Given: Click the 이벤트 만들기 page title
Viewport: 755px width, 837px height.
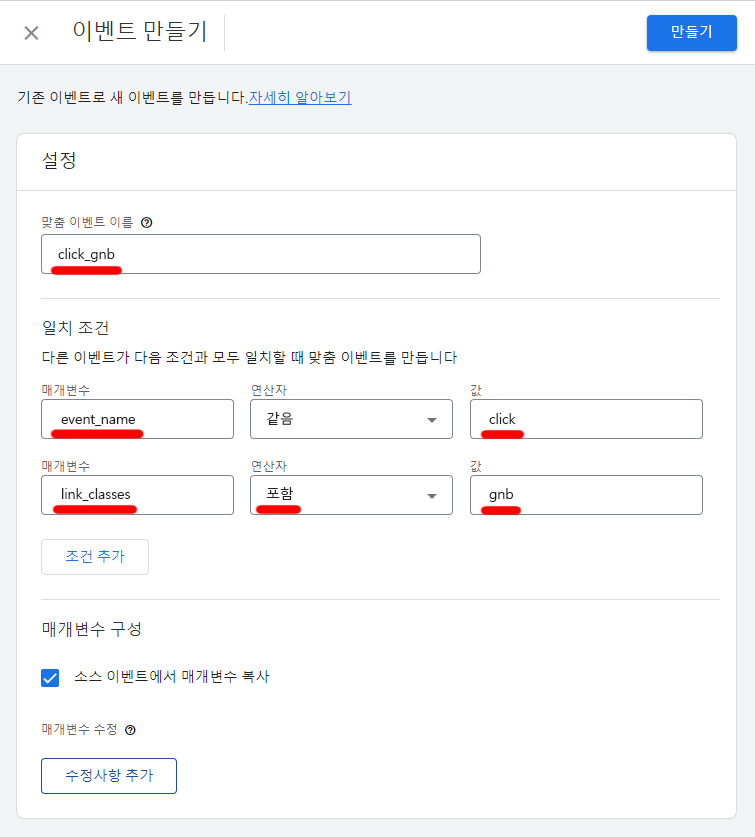Looking at the screenshot, I should click(x=140, y=32).
